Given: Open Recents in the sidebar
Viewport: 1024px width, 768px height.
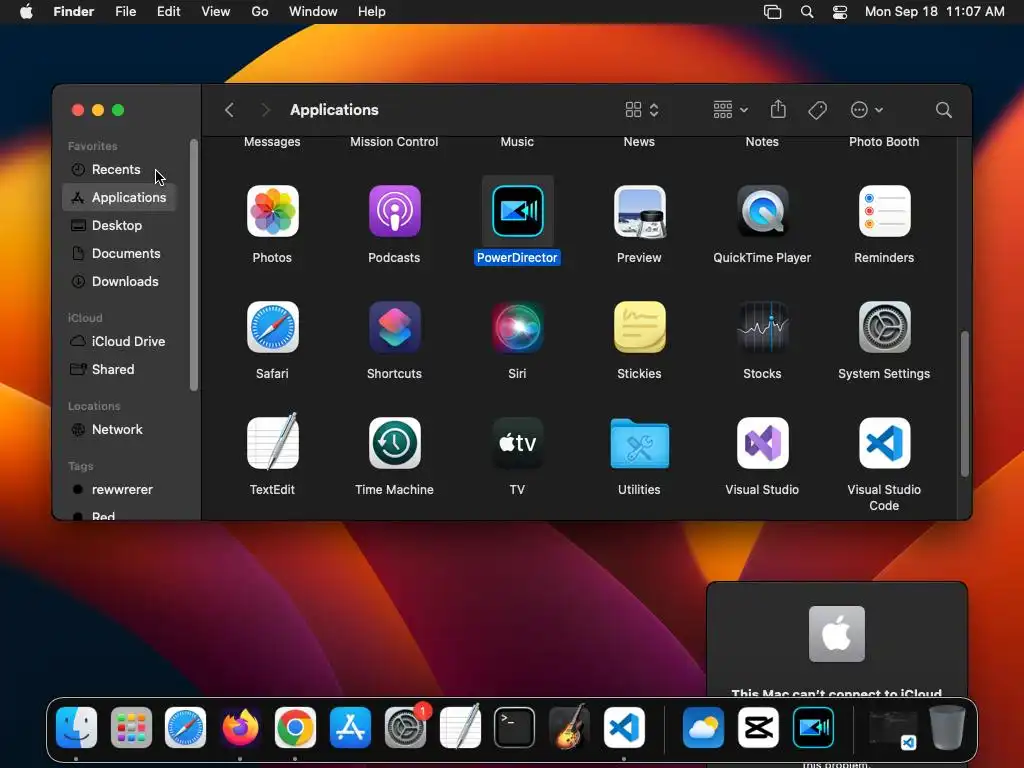Looking at the screenshot, I should 119,169.
